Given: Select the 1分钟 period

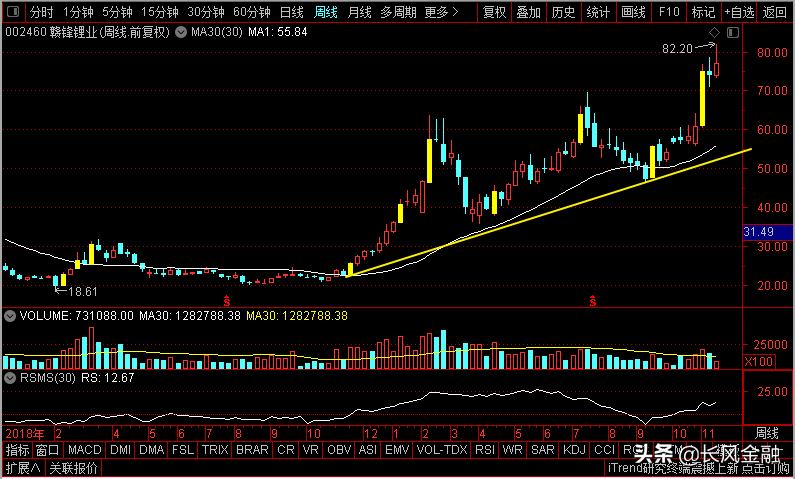Looking at the screenshot, I should pos(79,12).
